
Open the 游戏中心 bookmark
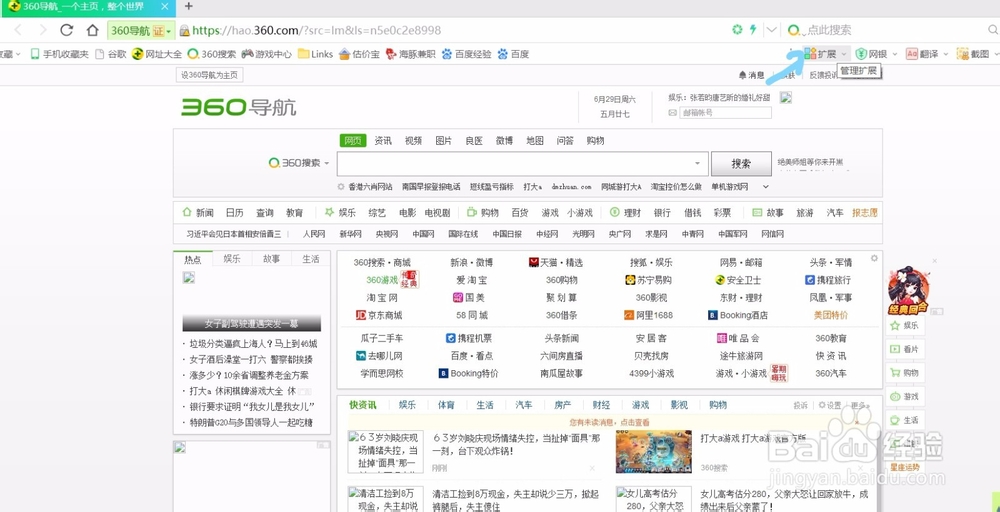(x=267, y=54)
